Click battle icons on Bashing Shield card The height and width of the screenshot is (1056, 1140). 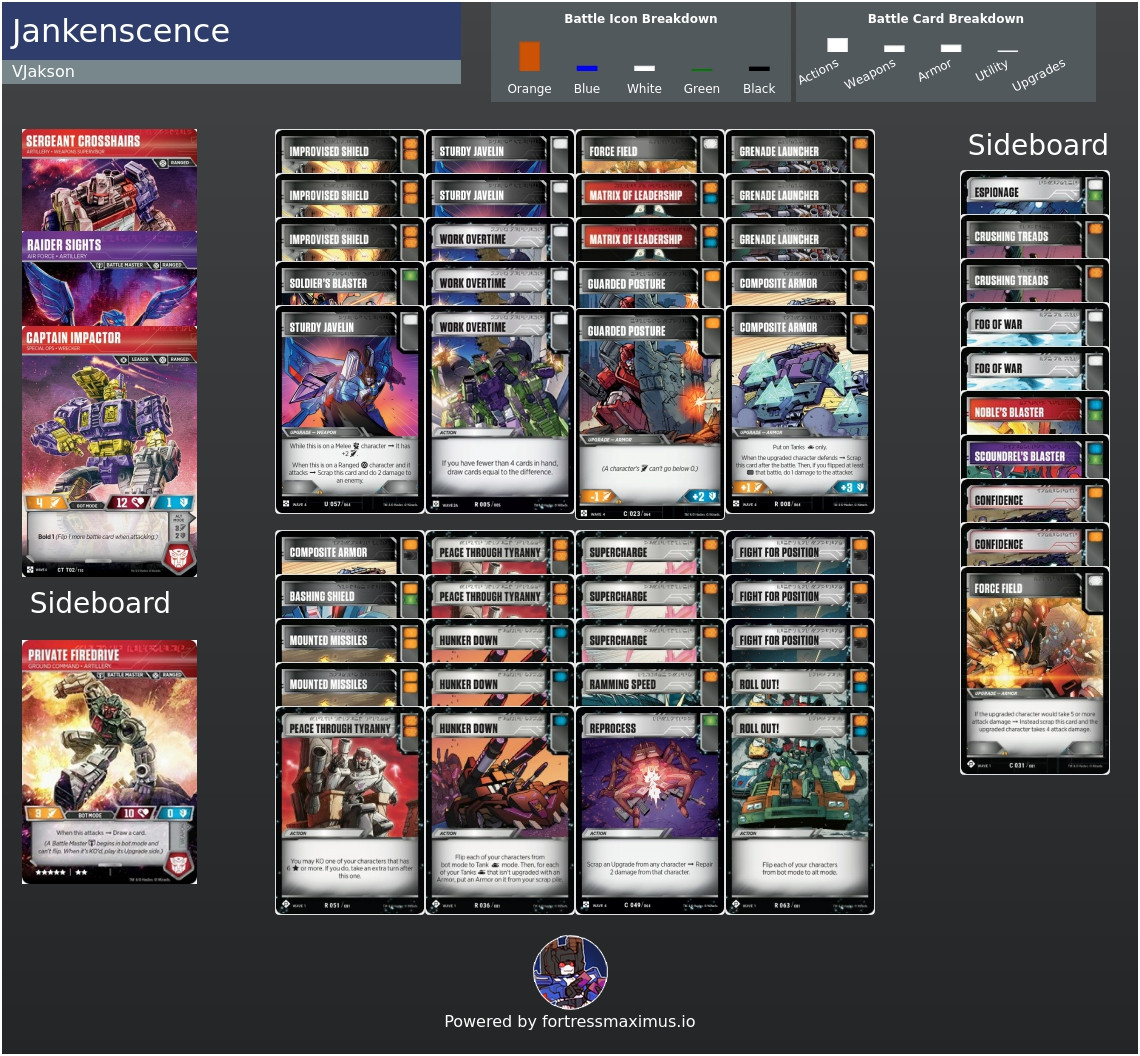[x=410, y=594]
